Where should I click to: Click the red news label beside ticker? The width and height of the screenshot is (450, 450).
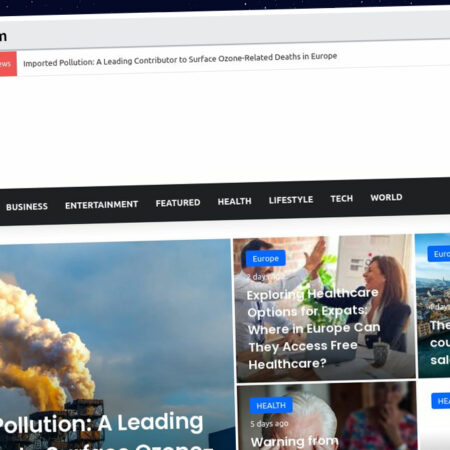click(7, 64)
